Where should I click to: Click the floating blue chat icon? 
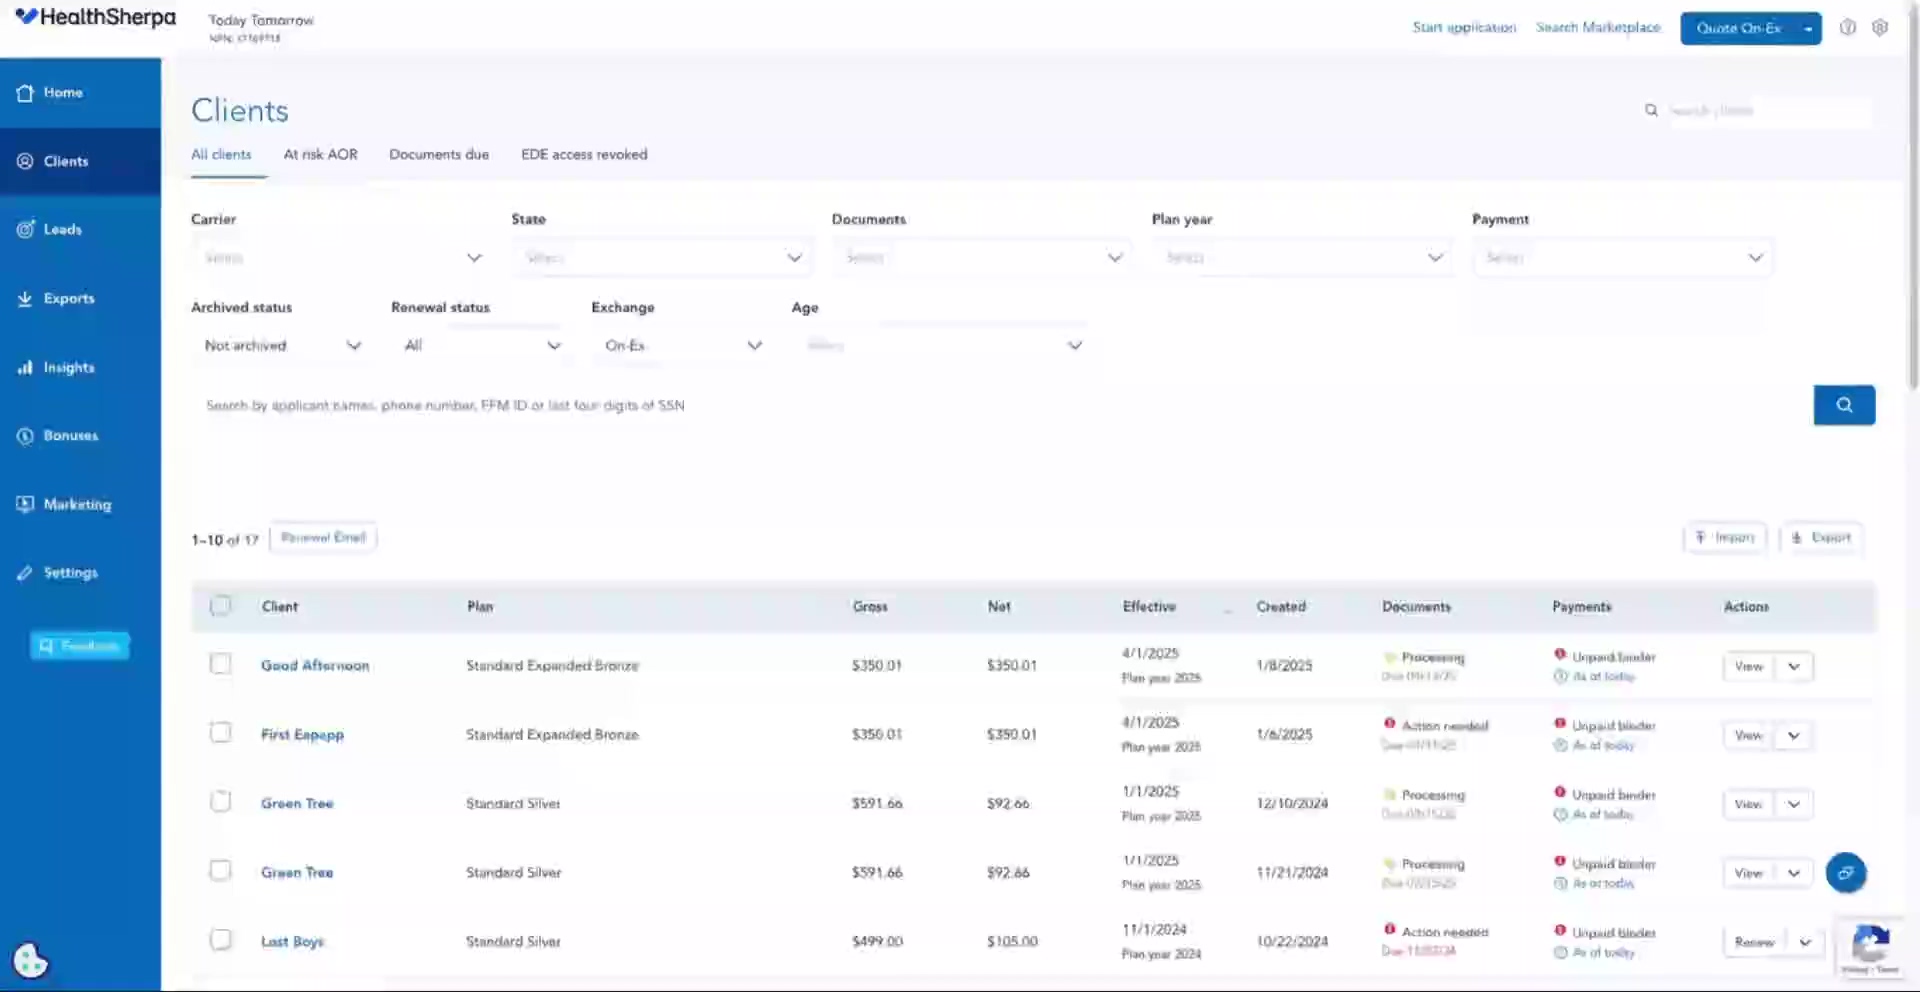[x=1845, y=873]
